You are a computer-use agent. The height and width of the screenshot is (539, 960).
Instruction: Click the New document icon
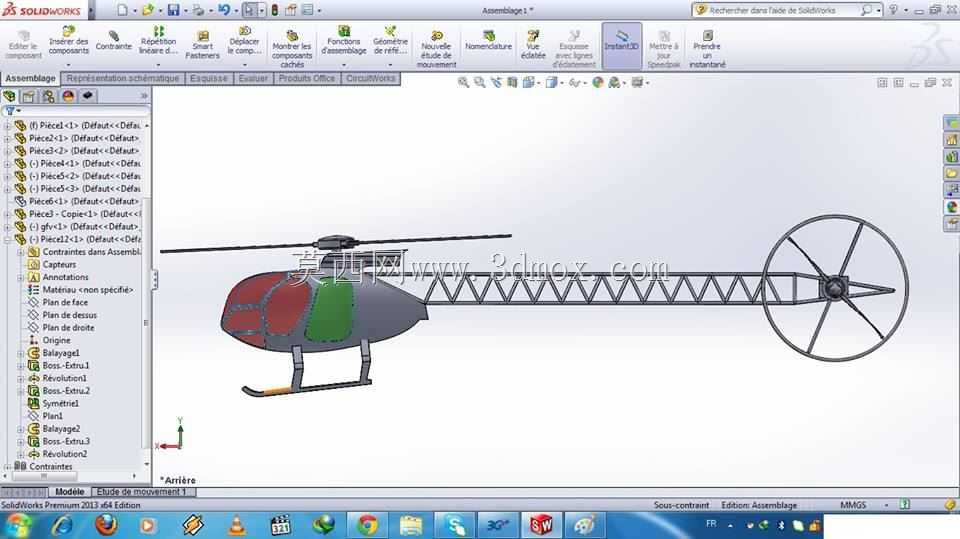pos(123,10)
